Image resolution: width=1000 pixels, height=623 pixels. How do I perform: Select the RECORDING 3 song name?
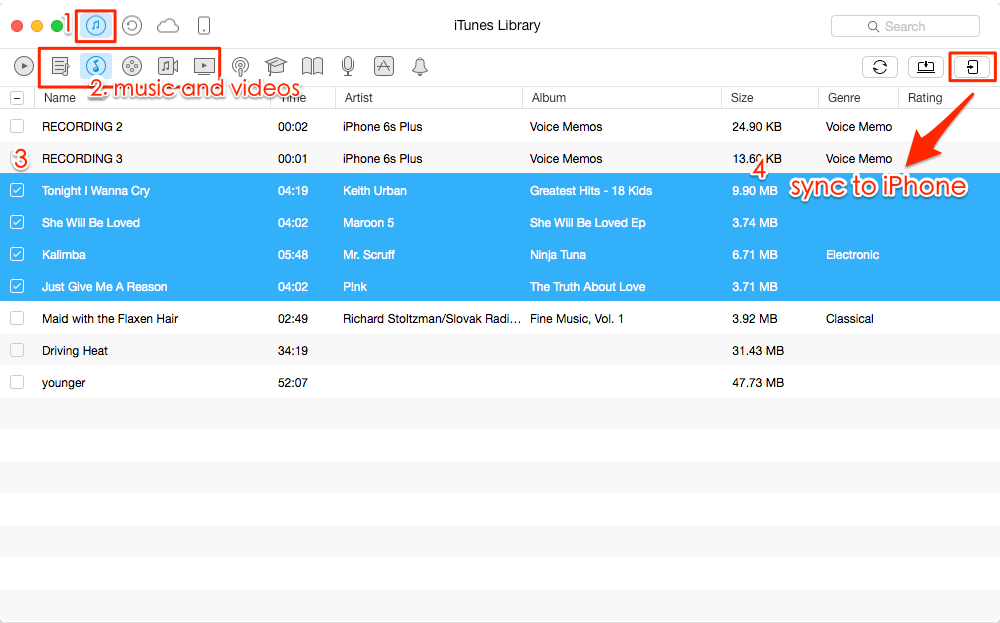pyautogui.click(x=82, y=159)
